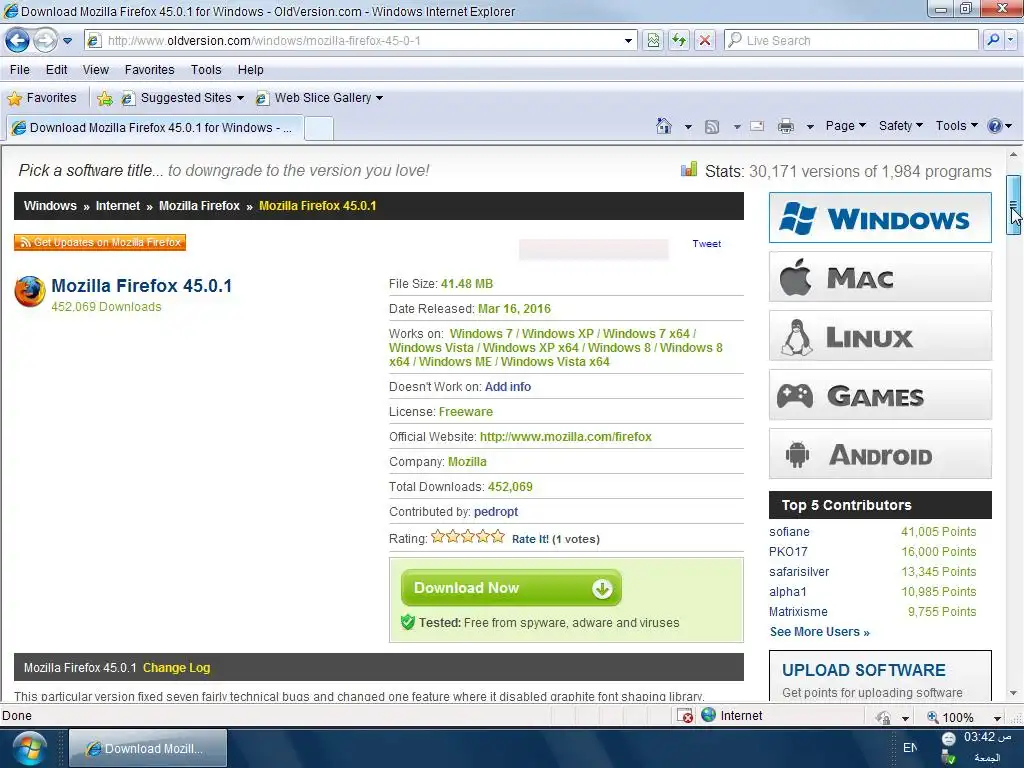The image size is (1024, 768).
Task: Go back with the browser Back arrow
Action: point(18,40)
